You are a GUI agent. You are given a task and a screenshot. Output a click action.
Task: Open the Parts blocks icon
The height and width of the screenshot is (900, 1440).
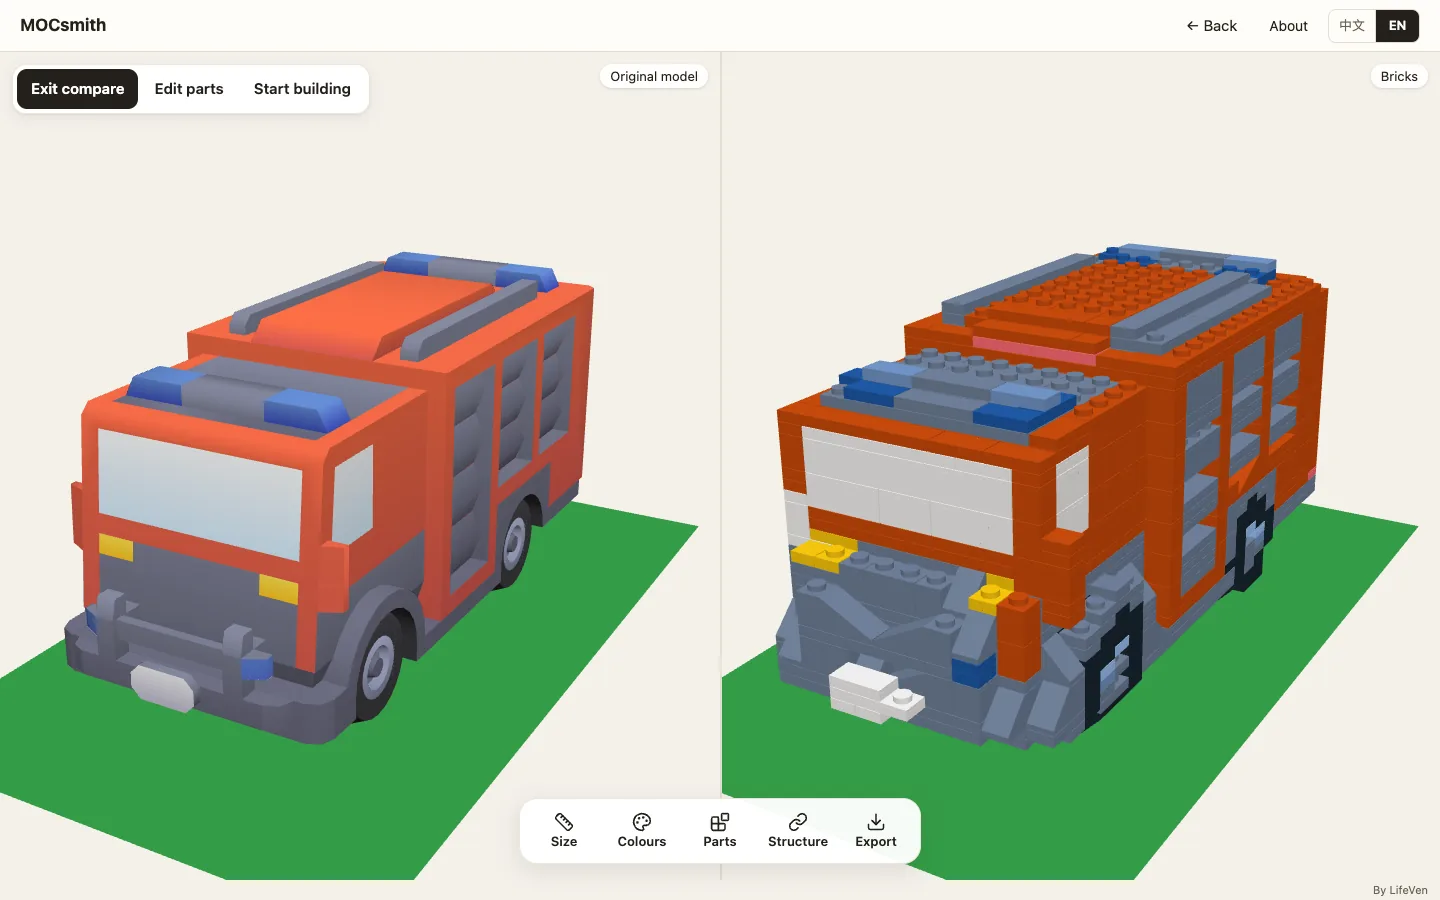click(x=720, y=822)
